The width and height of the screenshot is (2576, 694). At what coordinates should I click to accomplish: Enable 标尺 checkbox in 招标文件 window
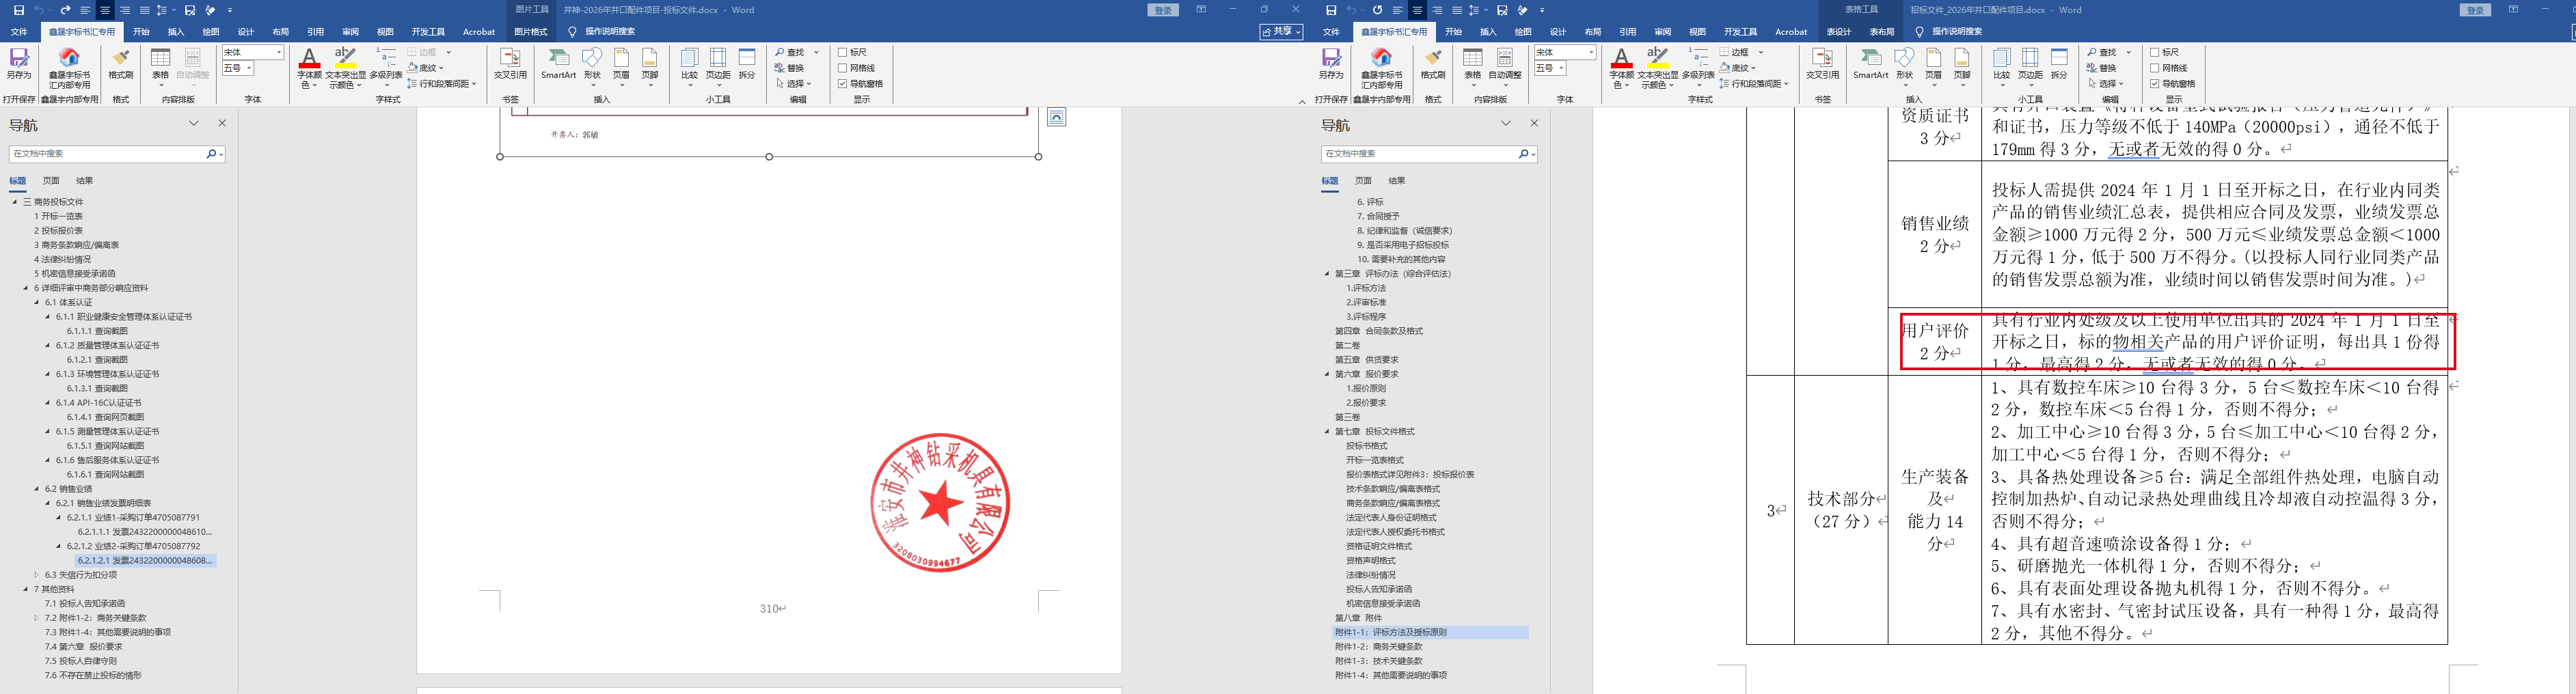point(2155,52)
